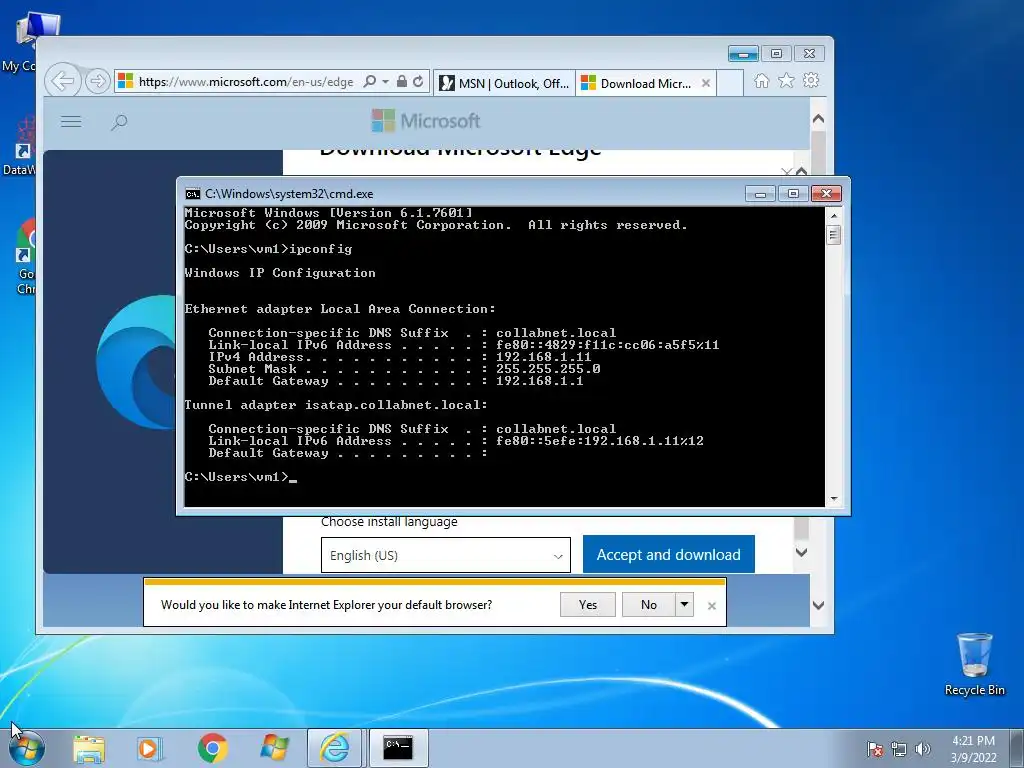Dismiss the default browser notification bar
Image resolution: width=1024 pixels, height=768 pixels.
712,606
